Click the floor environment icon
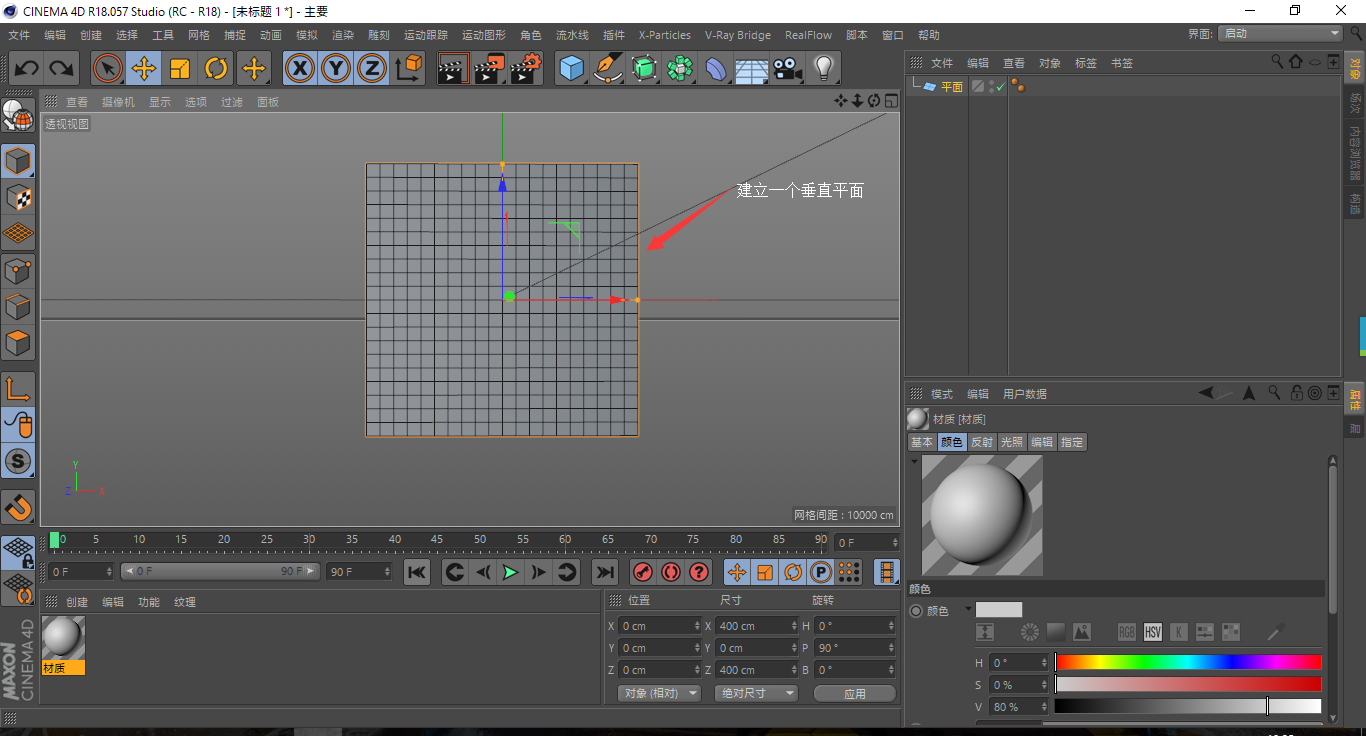Viewport: 1366px width, 736px height. point(752,68)
